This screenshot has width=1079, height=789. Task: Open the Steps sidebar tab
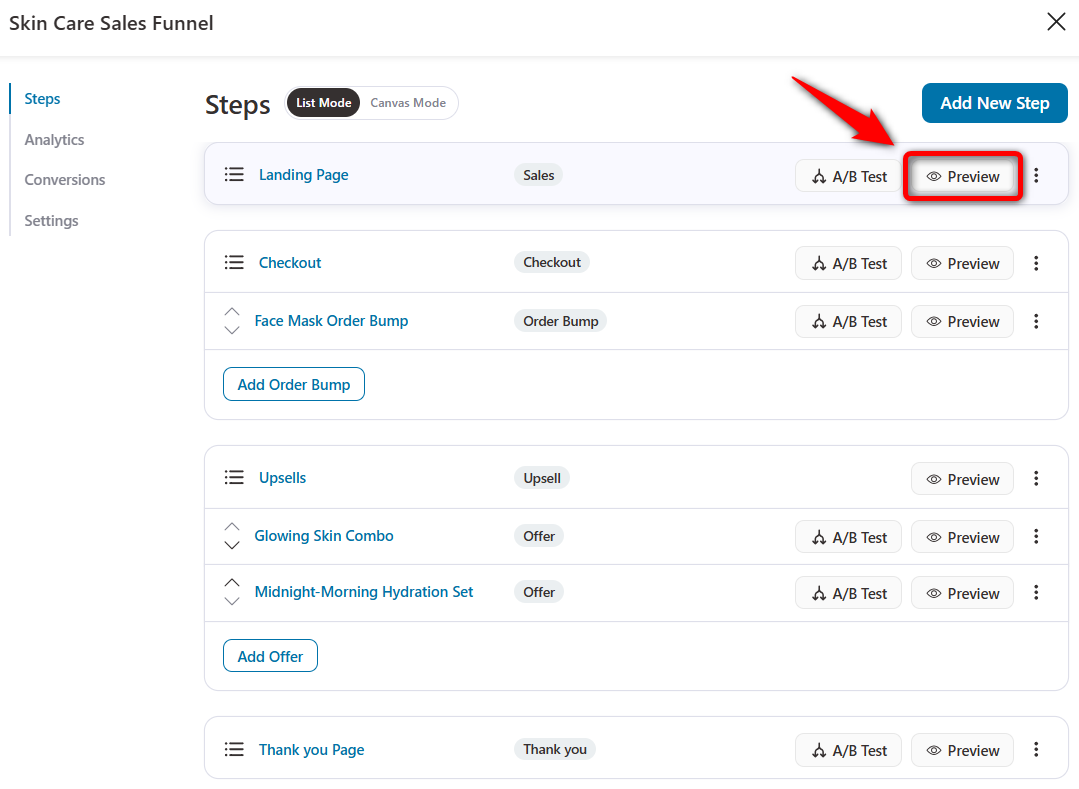pos(42,98)
